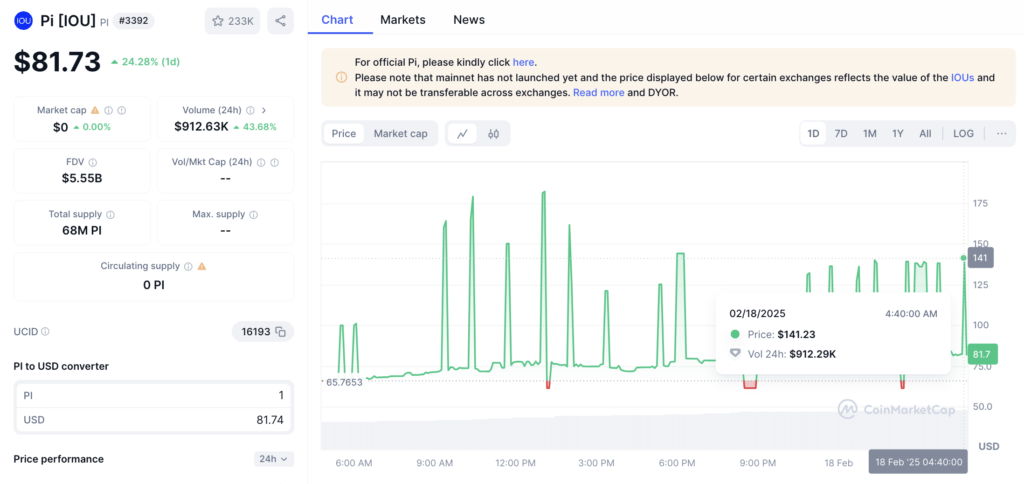
Task: Click the 12:00 PM axis label
Action: click(x=515, y=463)
